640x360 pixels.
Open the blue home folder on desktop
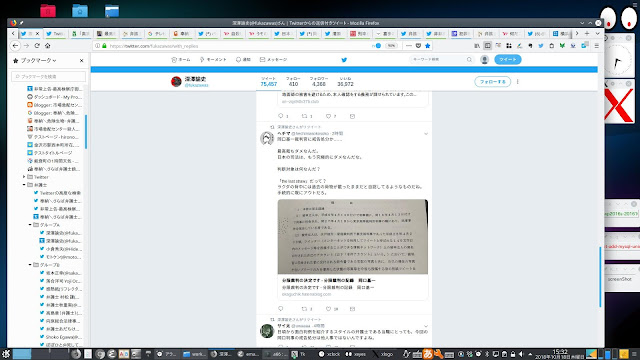click(x=80, y=10)
